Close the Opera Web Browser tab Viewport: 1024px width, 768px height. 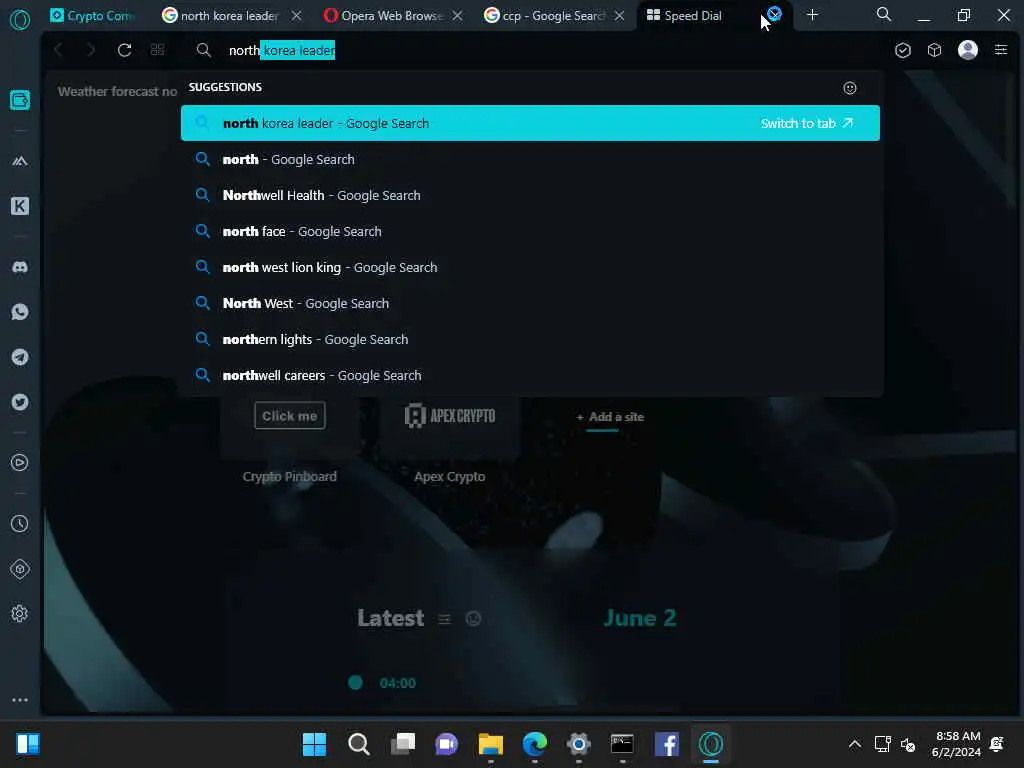click(458, 15)
